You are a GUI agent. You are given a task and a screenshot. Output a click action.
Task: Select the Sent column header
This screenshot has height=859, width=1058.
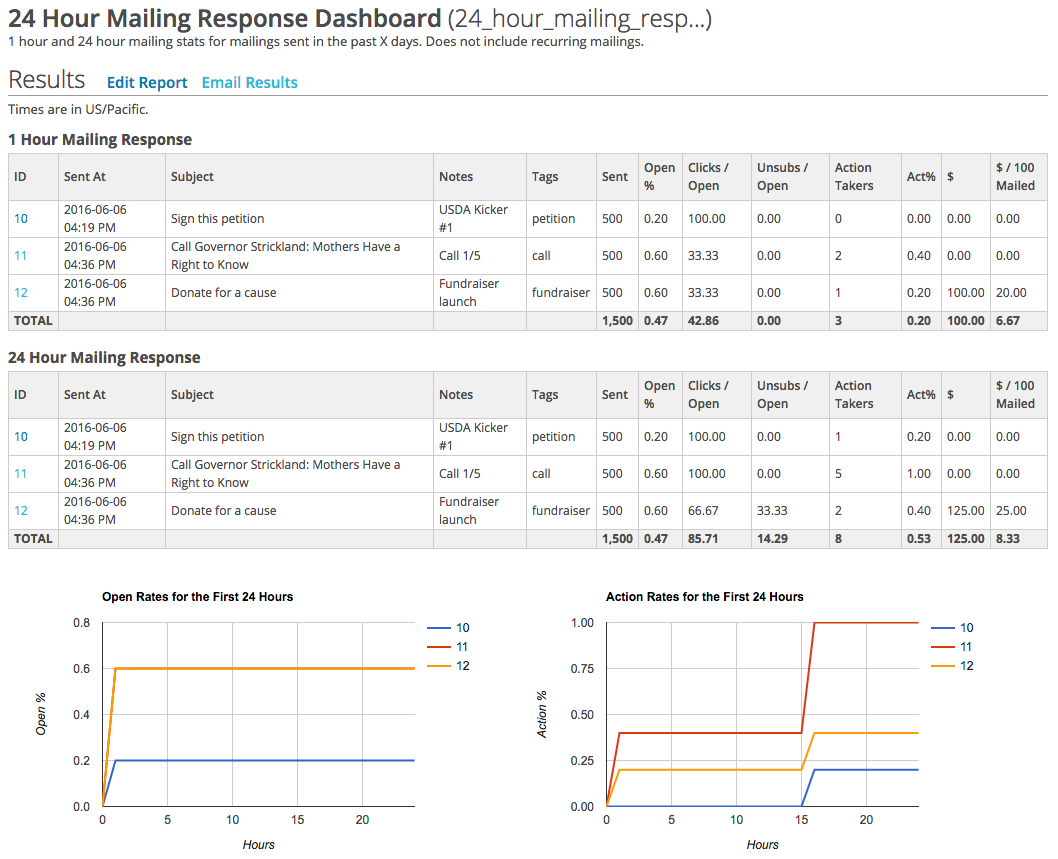tap(615, 177)
